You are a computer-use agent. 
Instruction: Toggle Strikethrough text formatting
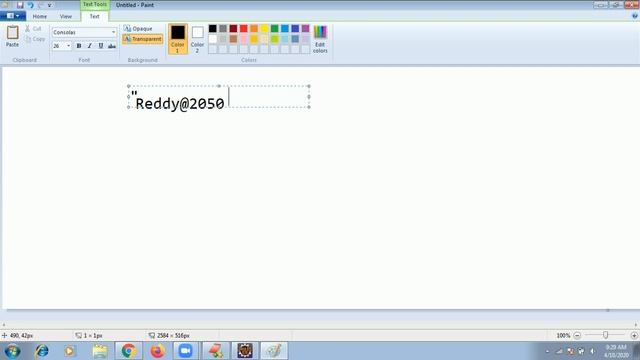click(x=112, y=46)
